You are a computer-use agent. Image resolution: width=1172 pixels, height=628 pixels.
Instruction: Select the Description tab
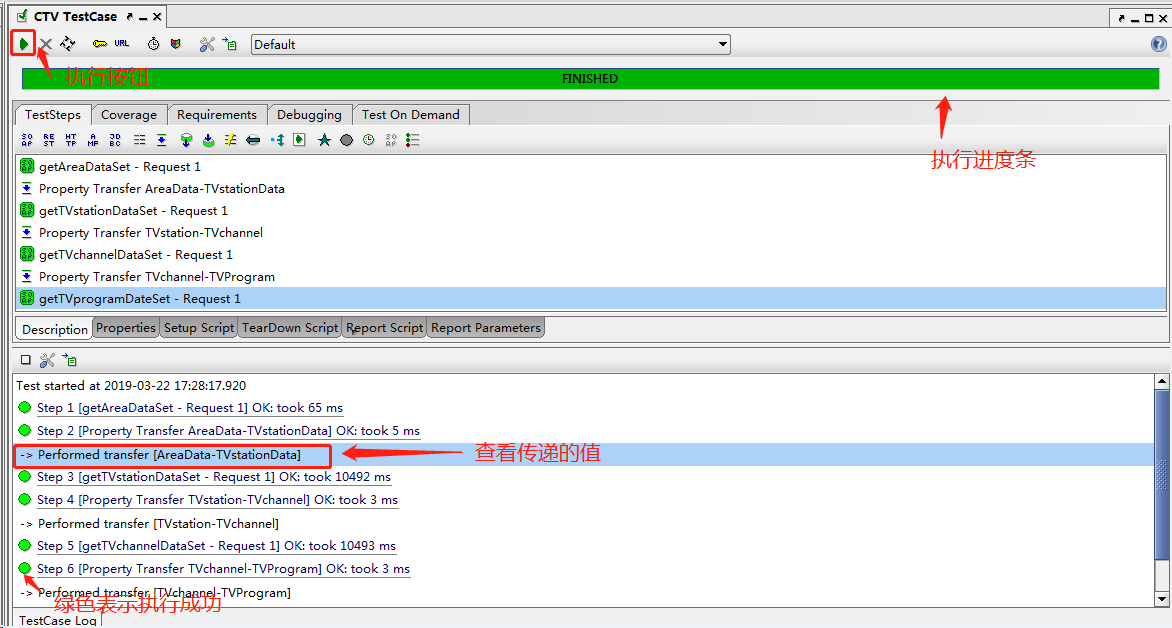55,329
